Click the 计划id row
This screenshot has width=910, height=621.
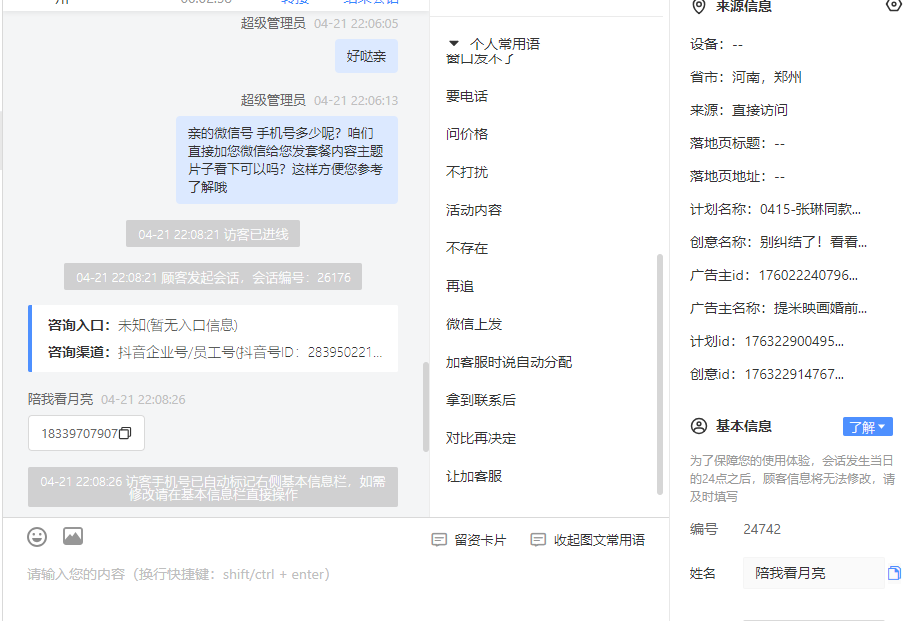click(x=767, y=342)
